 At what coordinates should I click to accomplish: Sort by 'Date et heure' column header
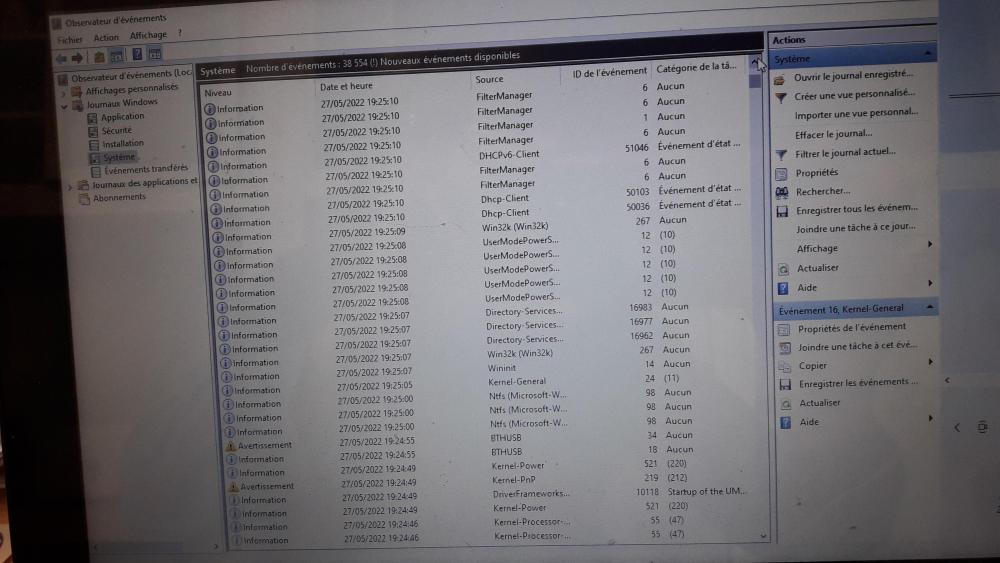coord(346,86)
